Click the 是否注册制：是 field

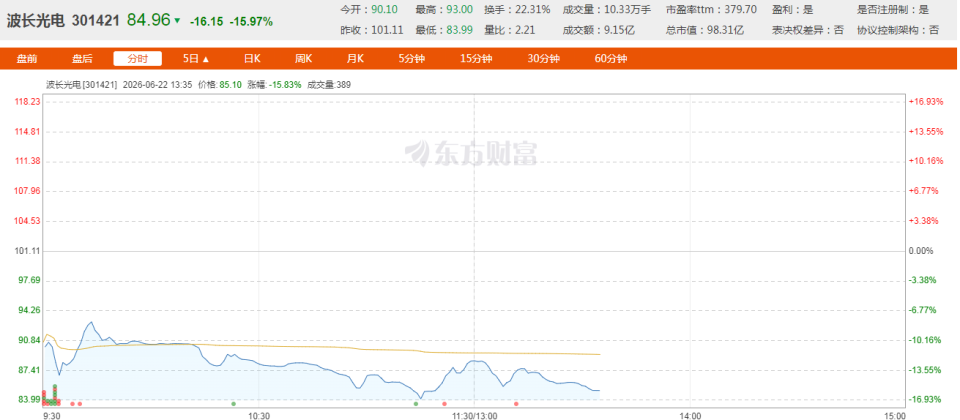coord(893,10)
